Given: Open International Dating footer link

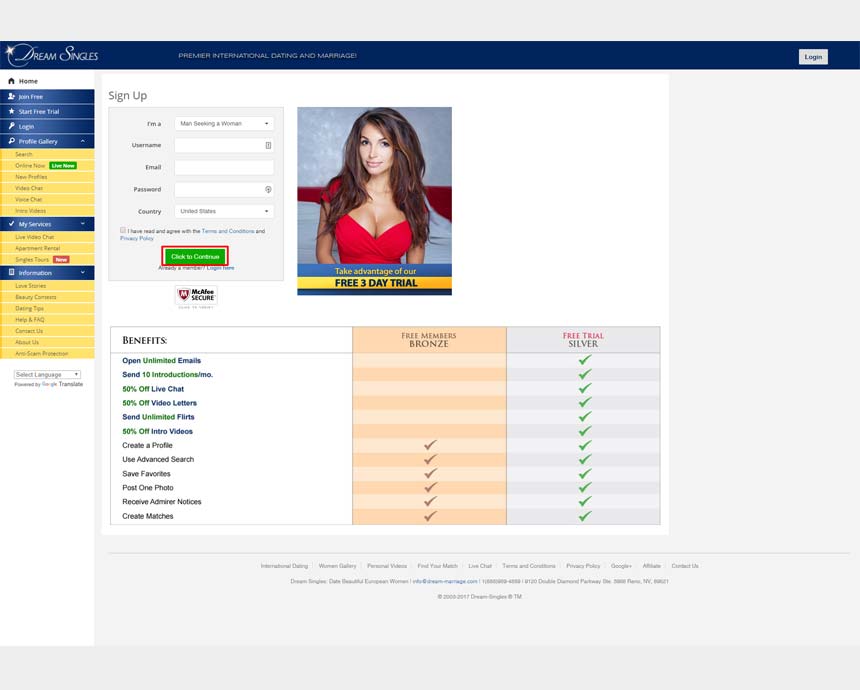Looking at the screenshot, I should pyautogui.click(x=284, y=565).
